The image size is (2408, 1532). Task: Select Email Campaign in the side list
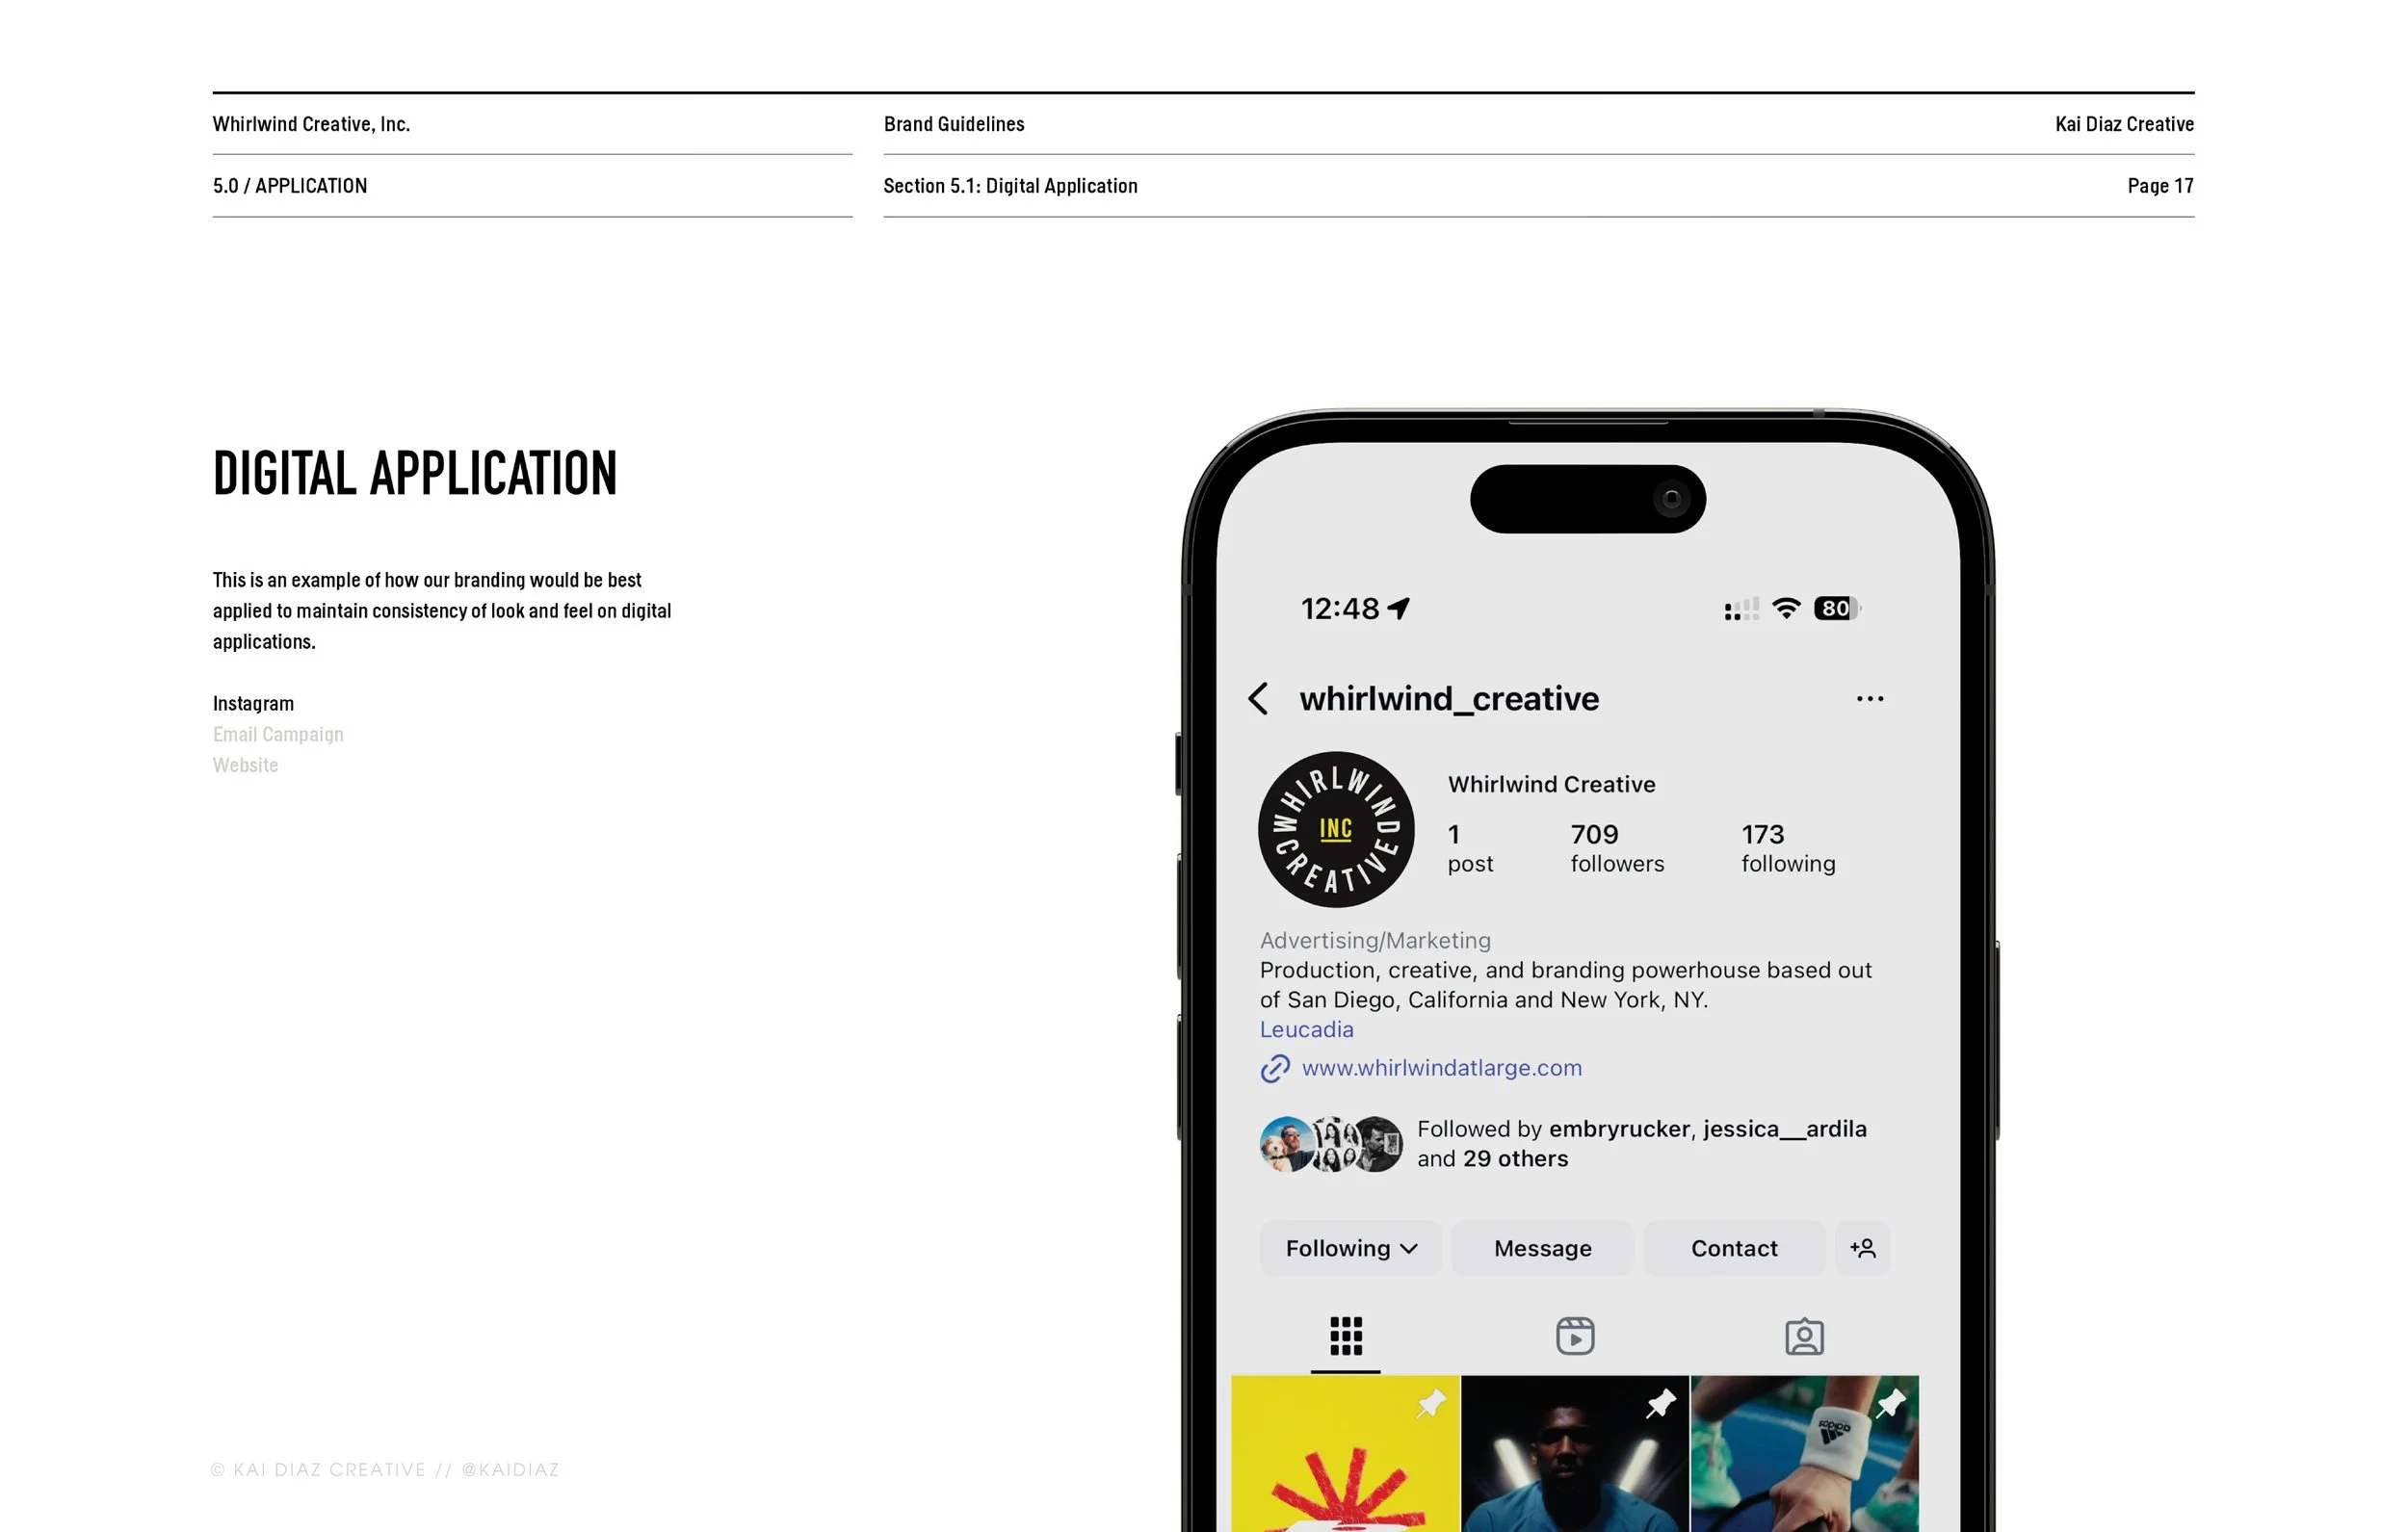(x=278, y=734)
